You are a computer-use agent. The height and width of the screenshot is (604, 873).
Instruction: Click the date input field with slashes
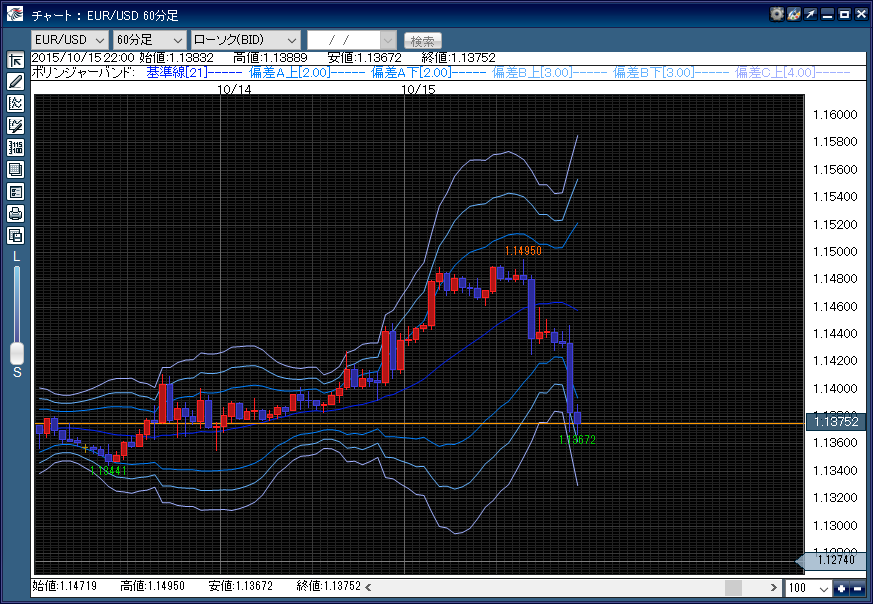point(344,40)
